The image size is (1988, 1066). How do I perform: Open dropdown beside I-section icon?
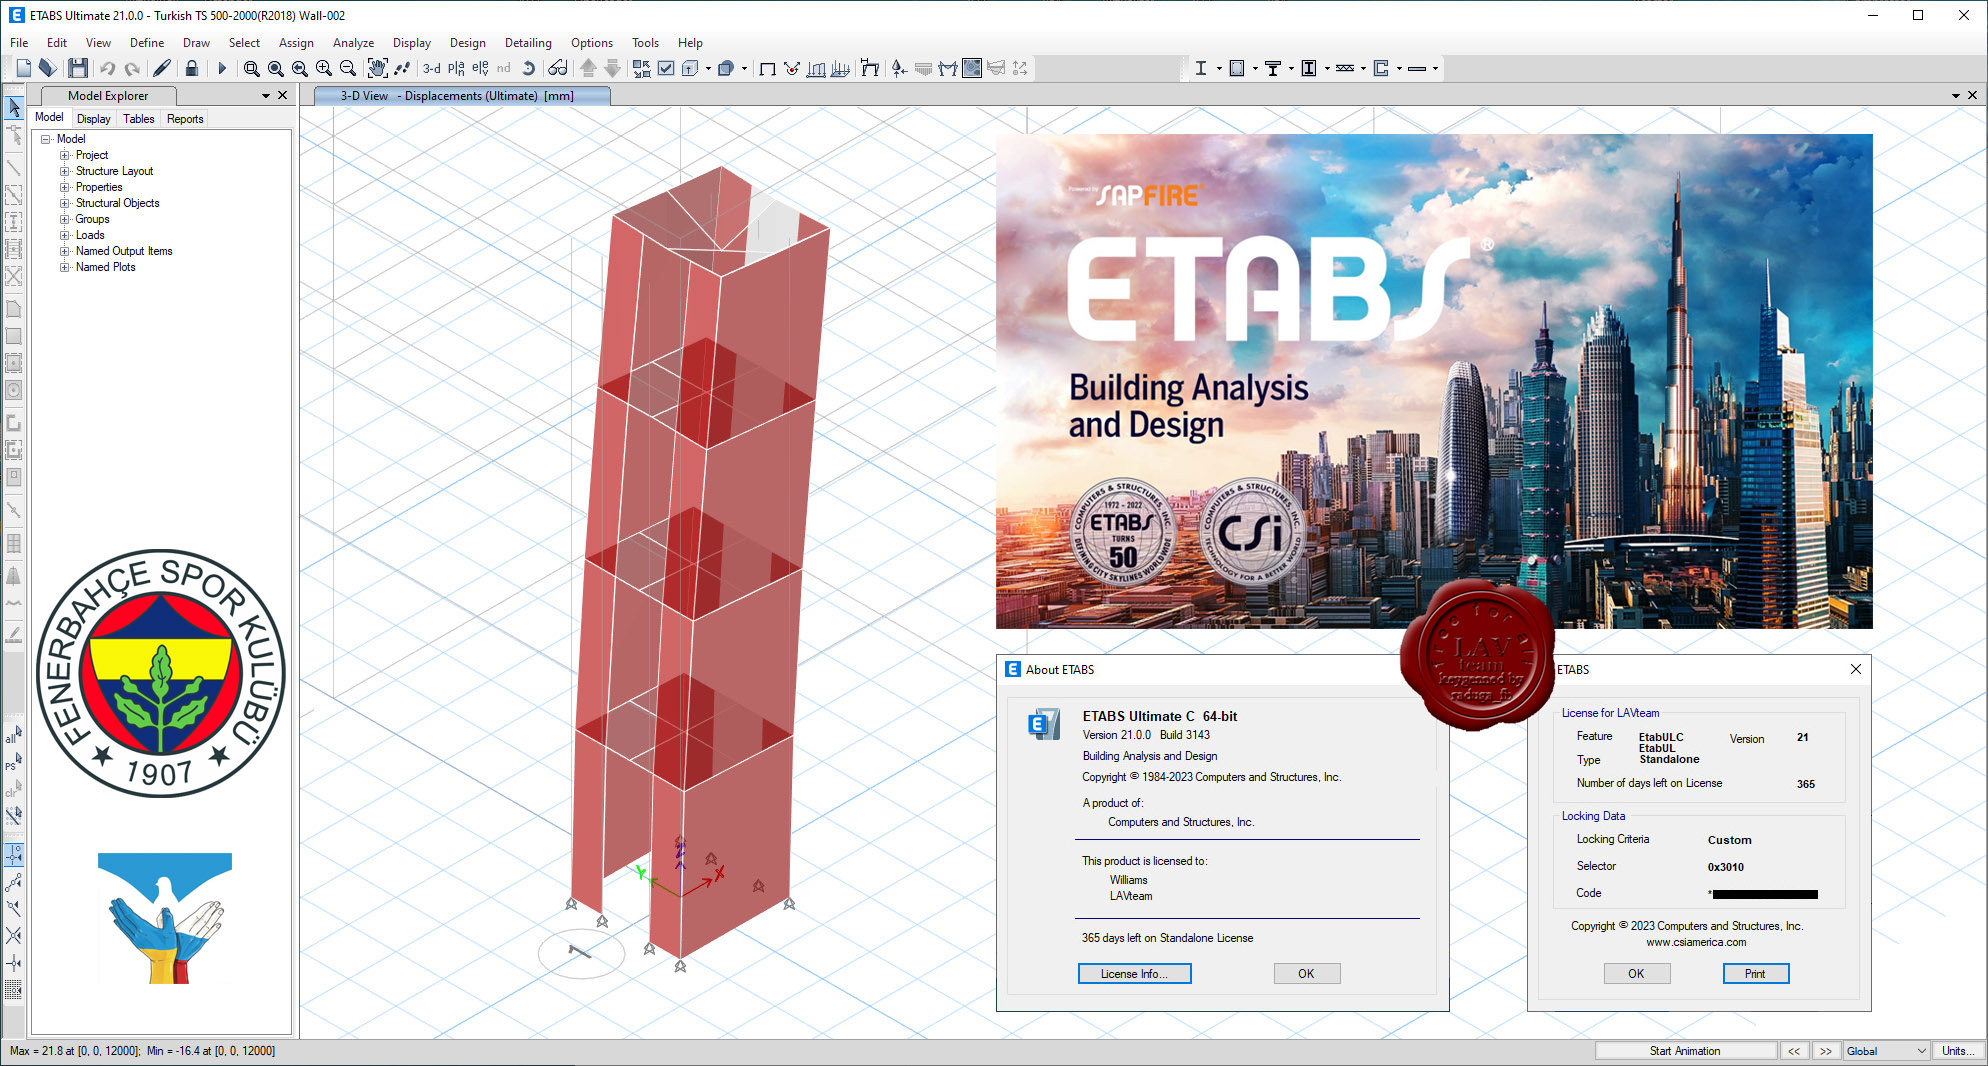[x=1219, y=68]
